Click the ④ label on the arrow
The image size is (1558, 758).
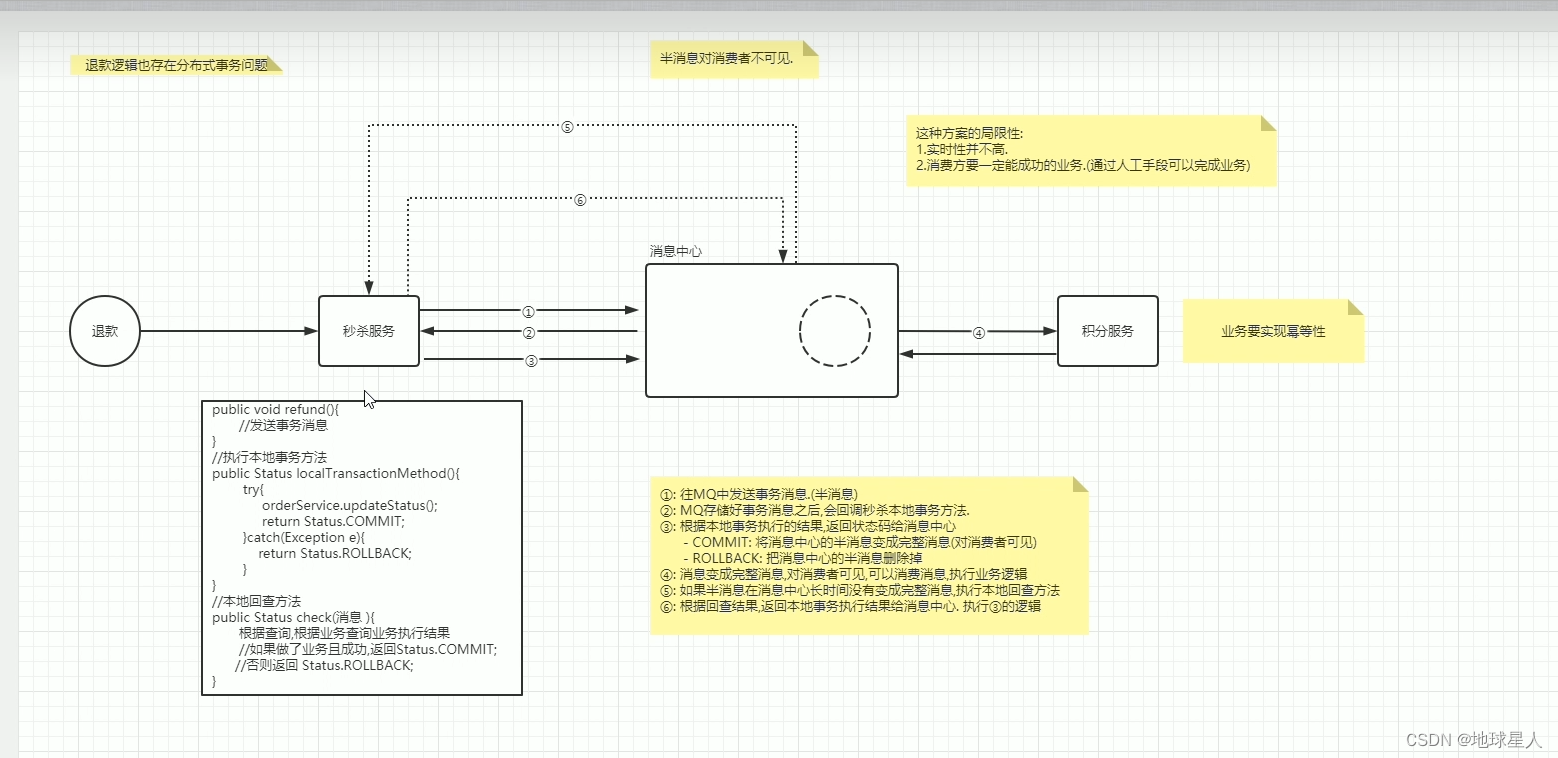point(979,332)
